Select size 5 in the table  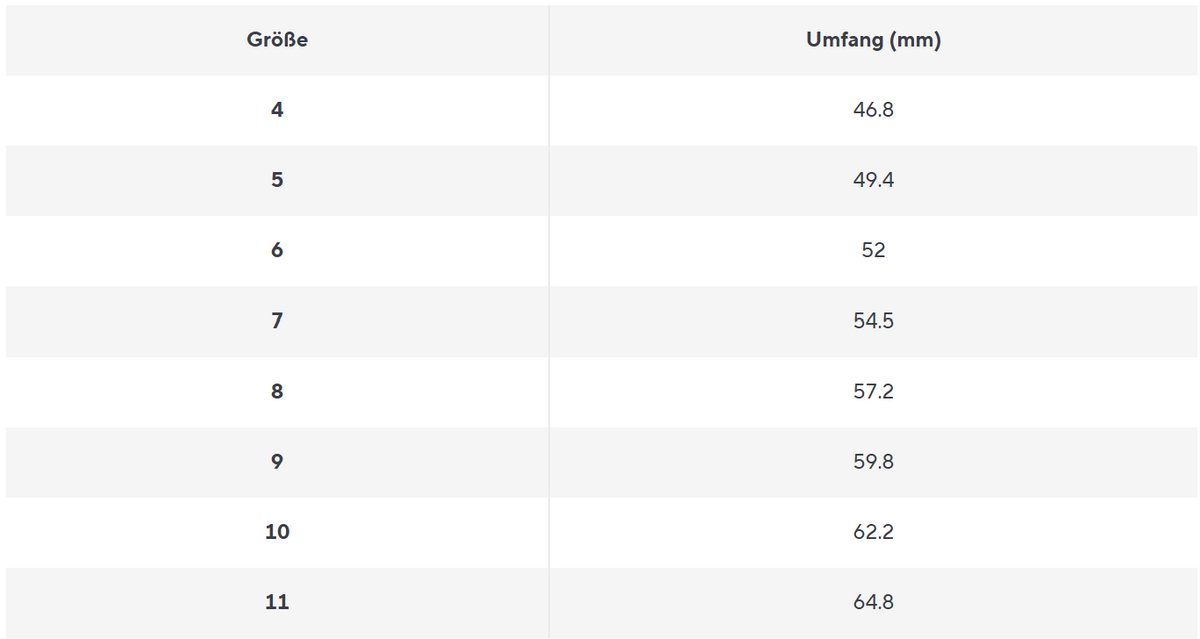click(x=277, y=180)
